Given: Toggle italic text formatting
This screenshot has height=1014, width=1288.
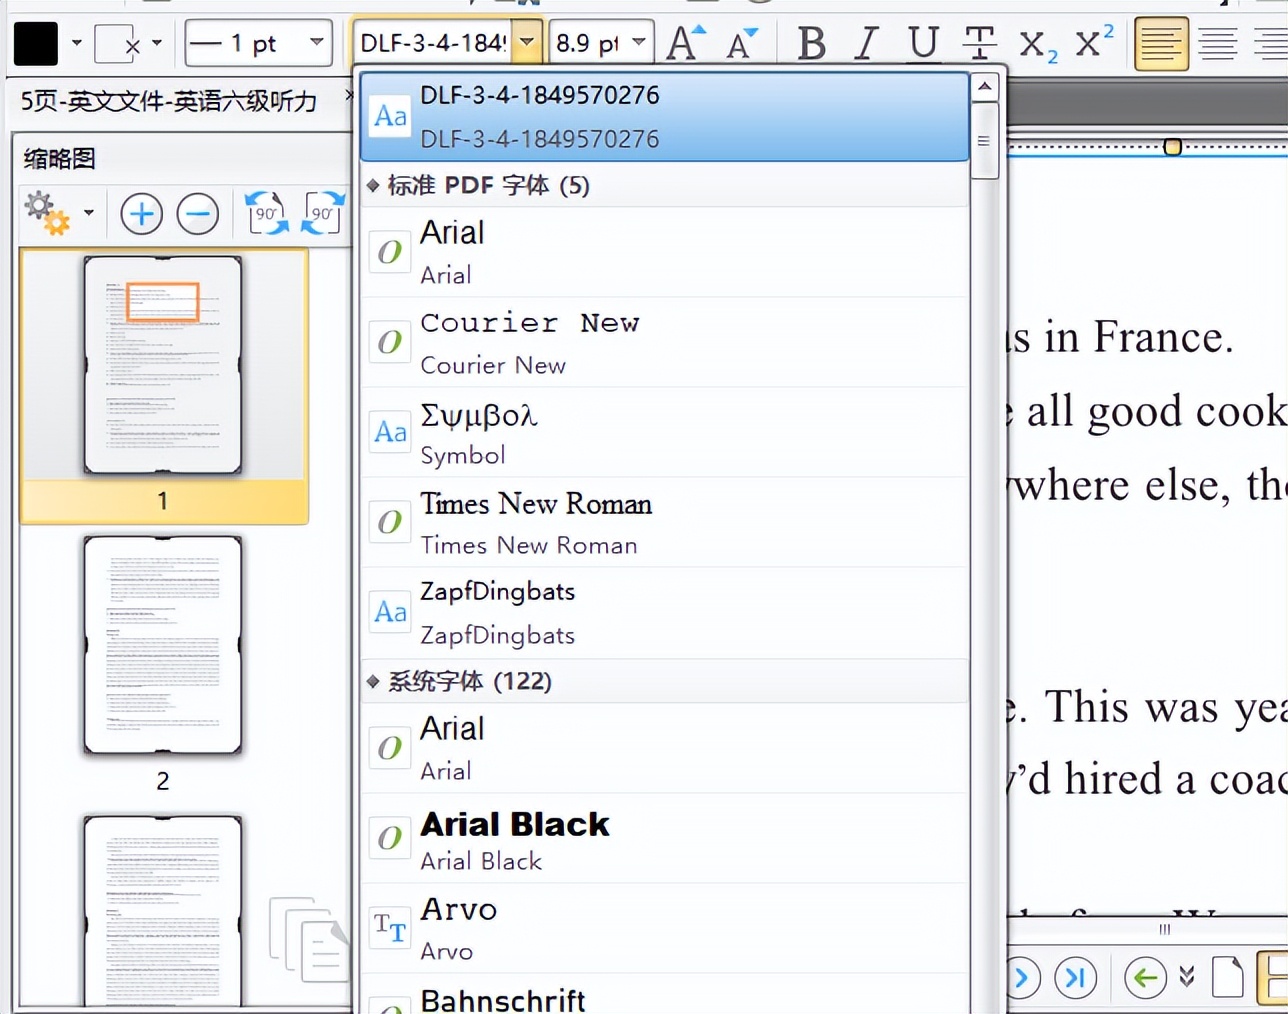Looking at the screenshot, I should tap(866, 44).
